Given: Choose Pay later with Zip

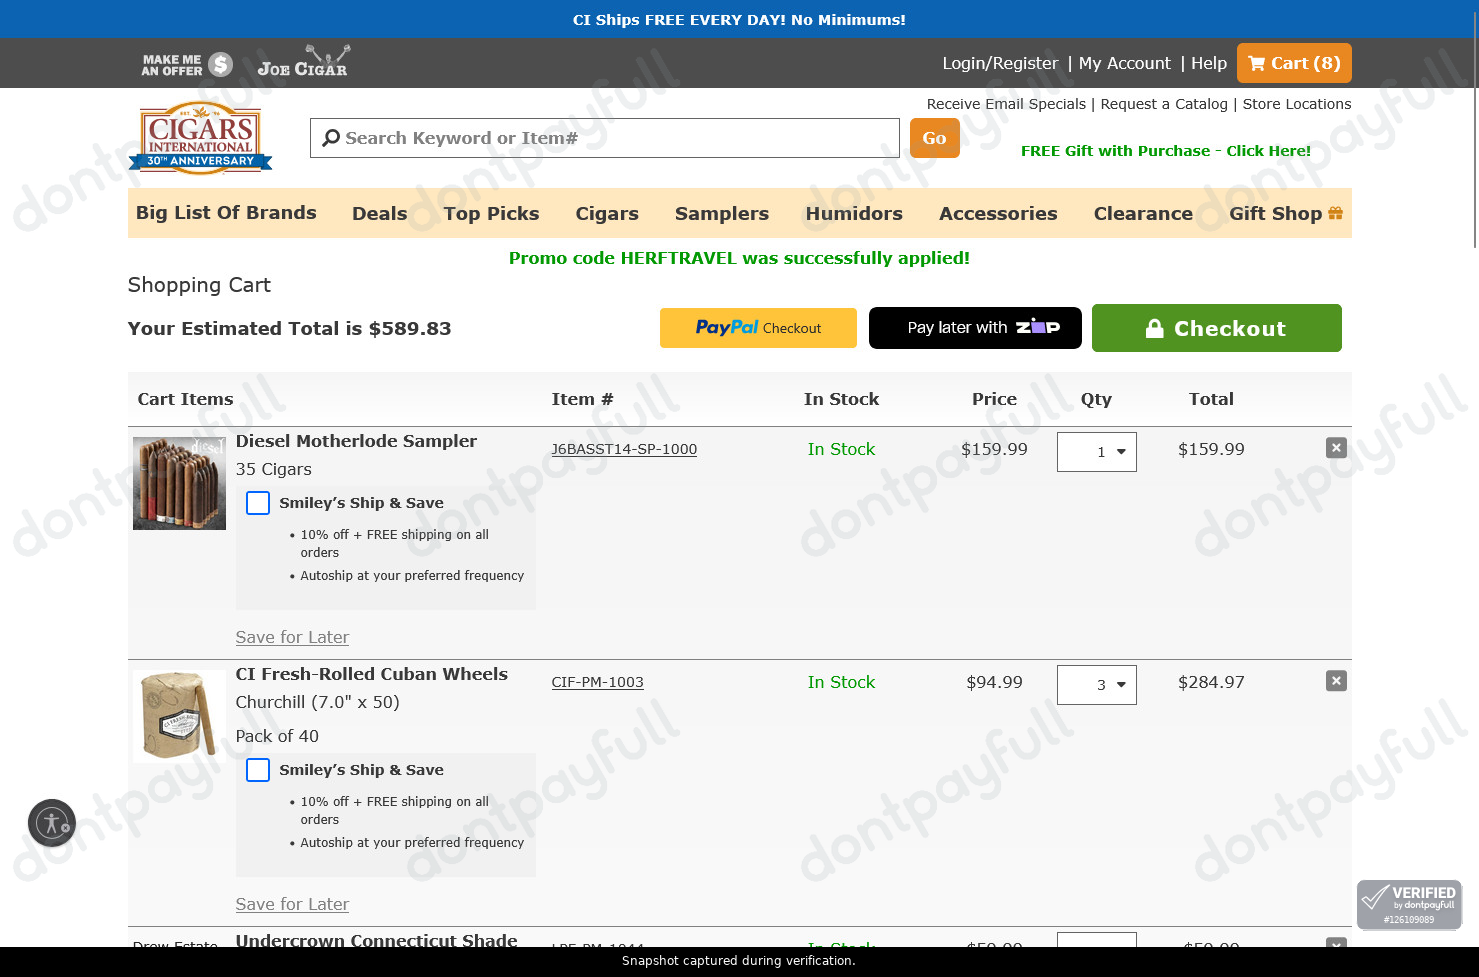Looking at the screenshot, I should 975,328.
